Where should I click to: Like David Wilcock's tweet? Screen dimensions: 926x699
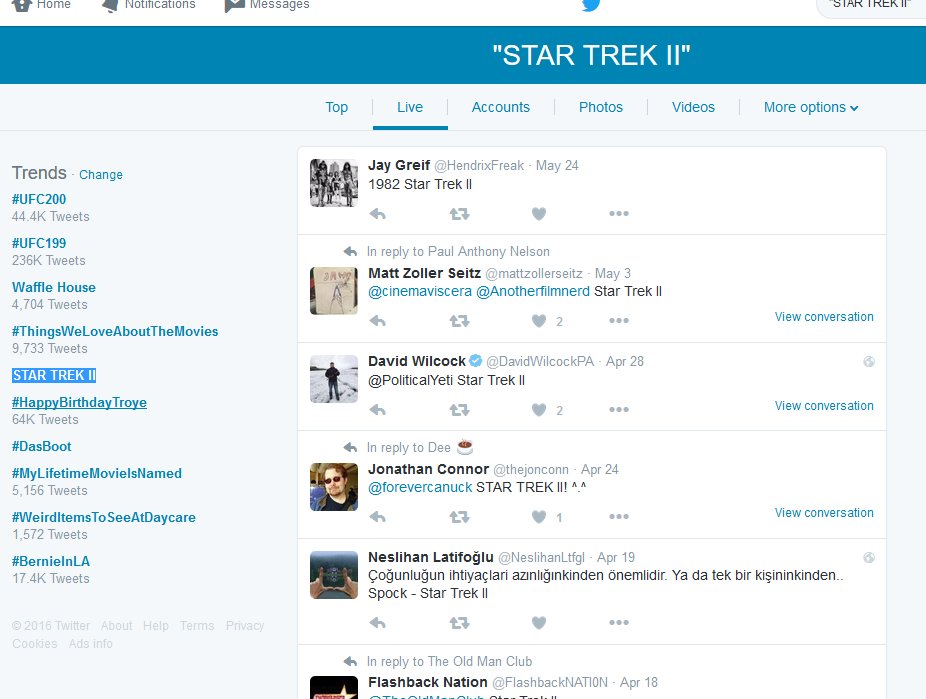coord(539,410)
